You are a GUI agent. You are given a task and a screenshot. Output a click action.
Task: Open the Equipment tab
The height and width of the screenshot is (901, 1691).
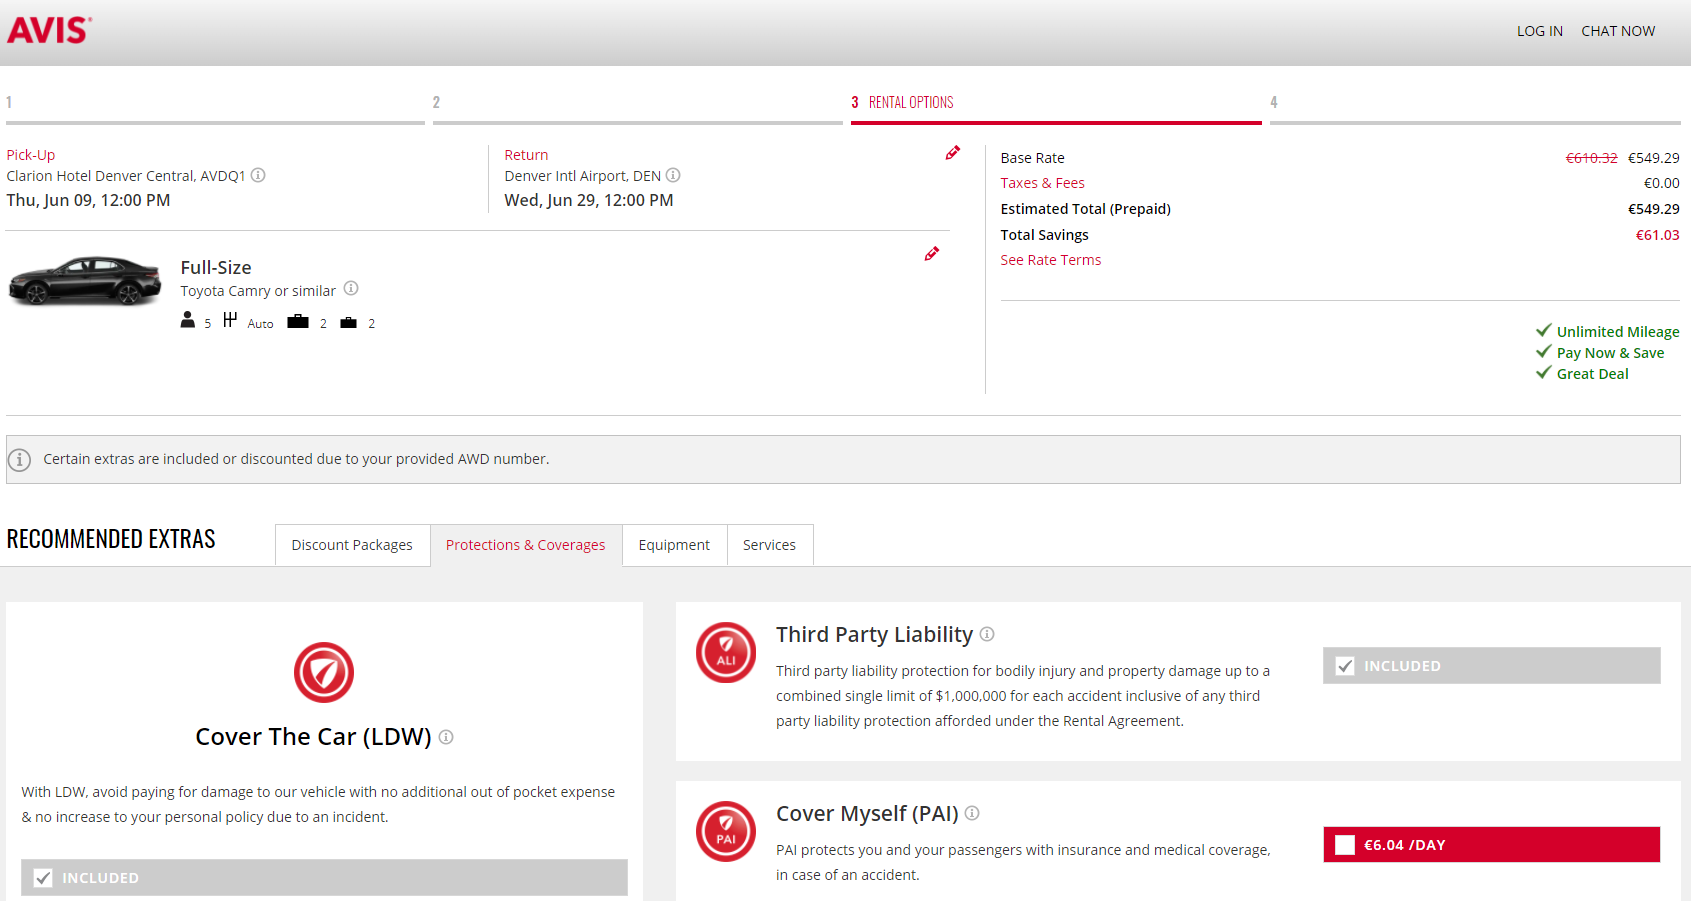[x=674, y=545]
